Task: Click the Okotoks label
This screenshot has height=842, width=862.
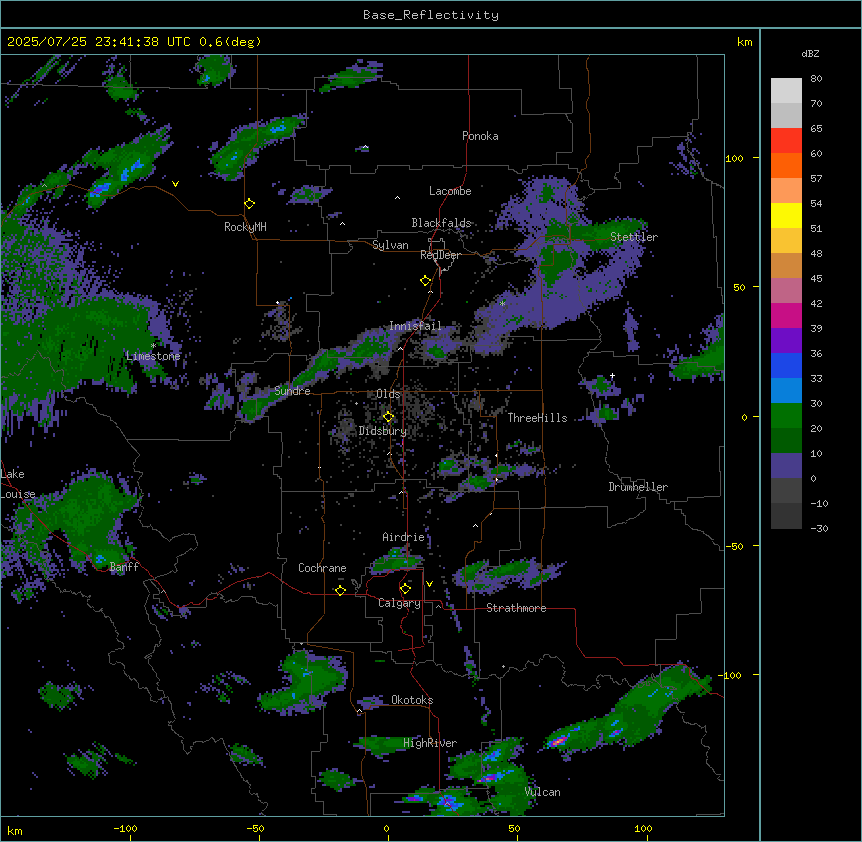Action: pos(412,700)
